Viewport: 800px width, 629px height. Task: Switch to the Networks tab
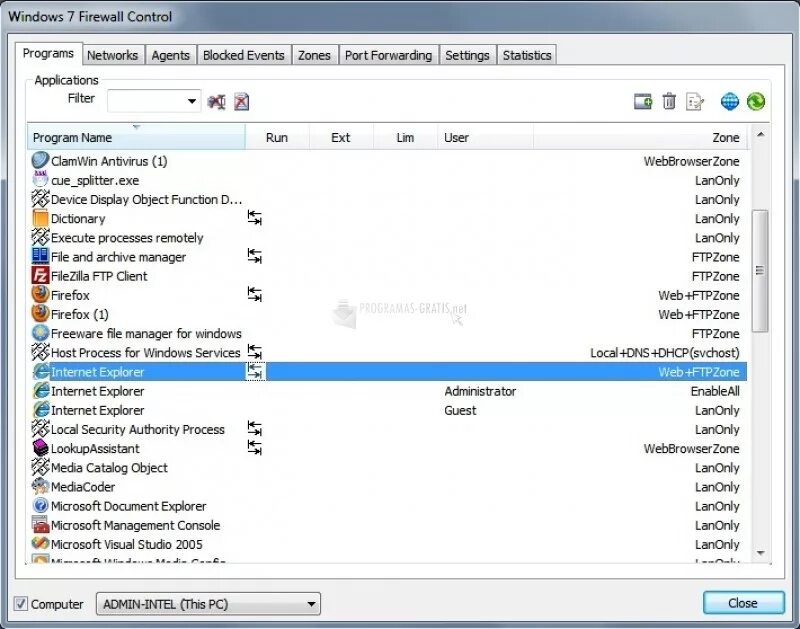click(x=112, y=55)
